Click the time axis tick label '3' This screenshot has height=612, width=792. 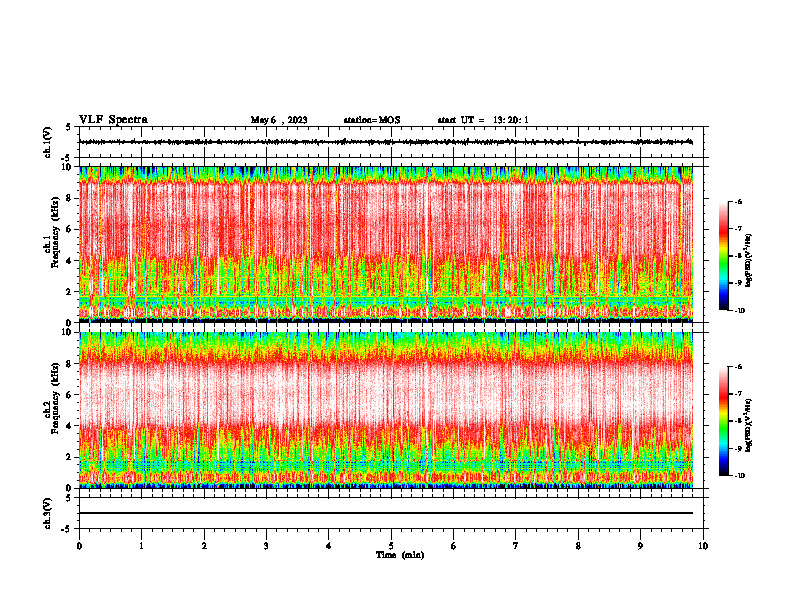tap(266, 546)
